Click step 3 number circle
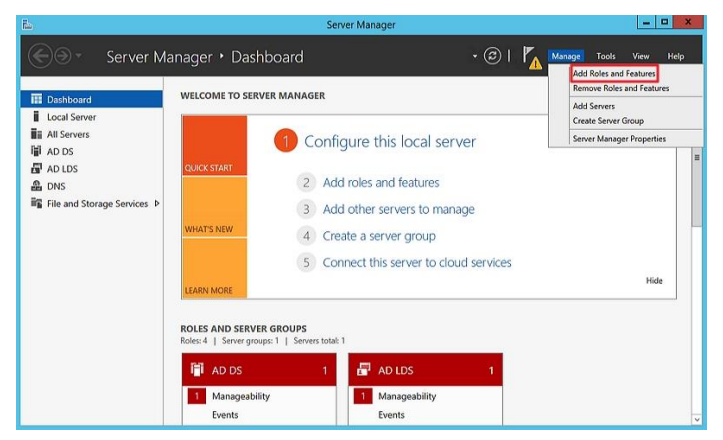This screenshot has height=440, width=723. point(306,209)
